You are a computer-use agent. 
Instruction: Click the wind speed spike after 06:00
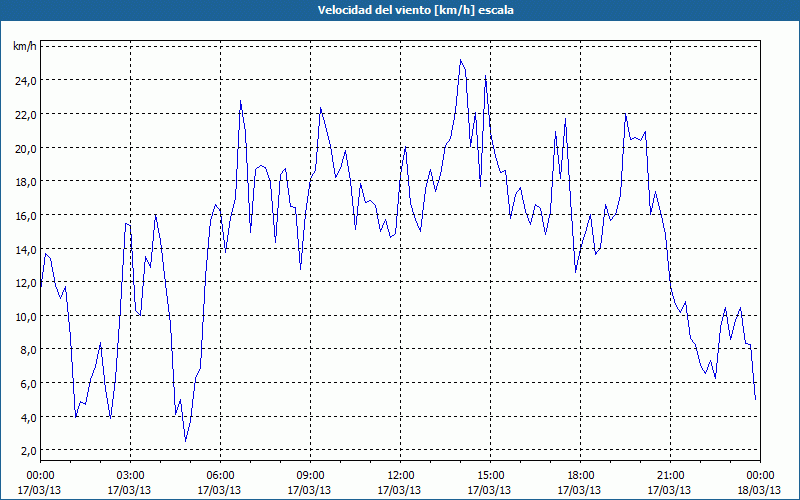point(240,101)
